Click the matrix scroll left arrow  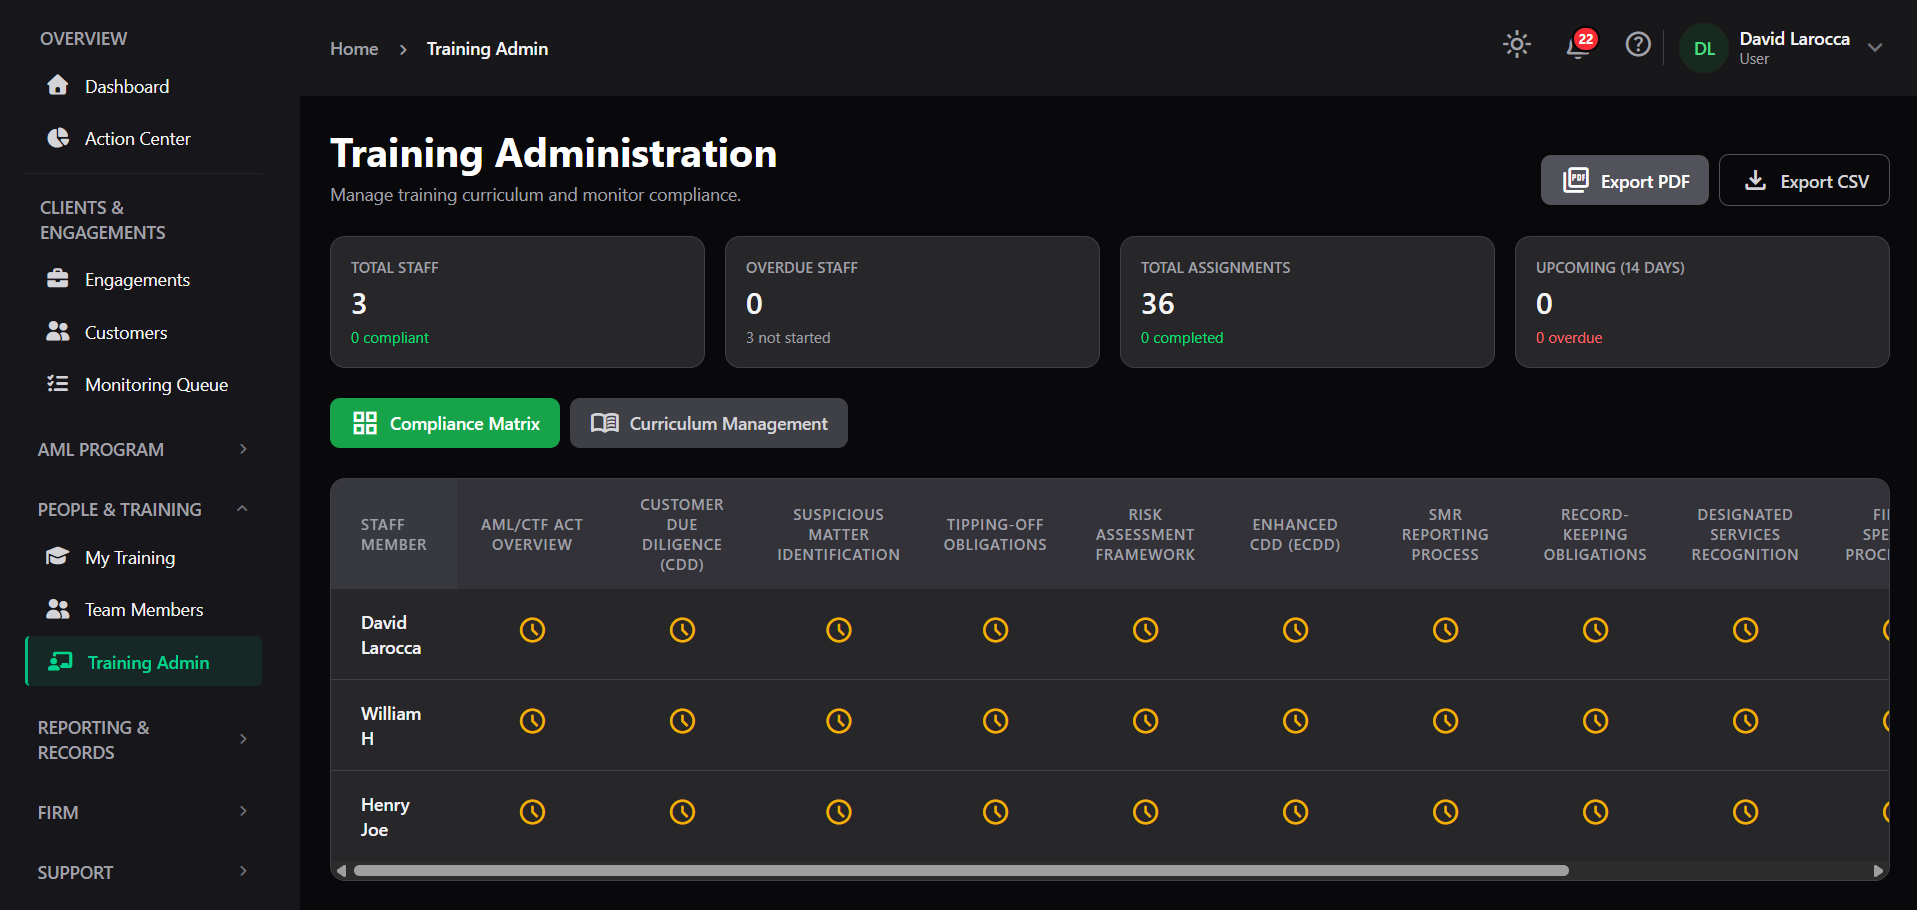pyautogui.click(x=341, y=871)
